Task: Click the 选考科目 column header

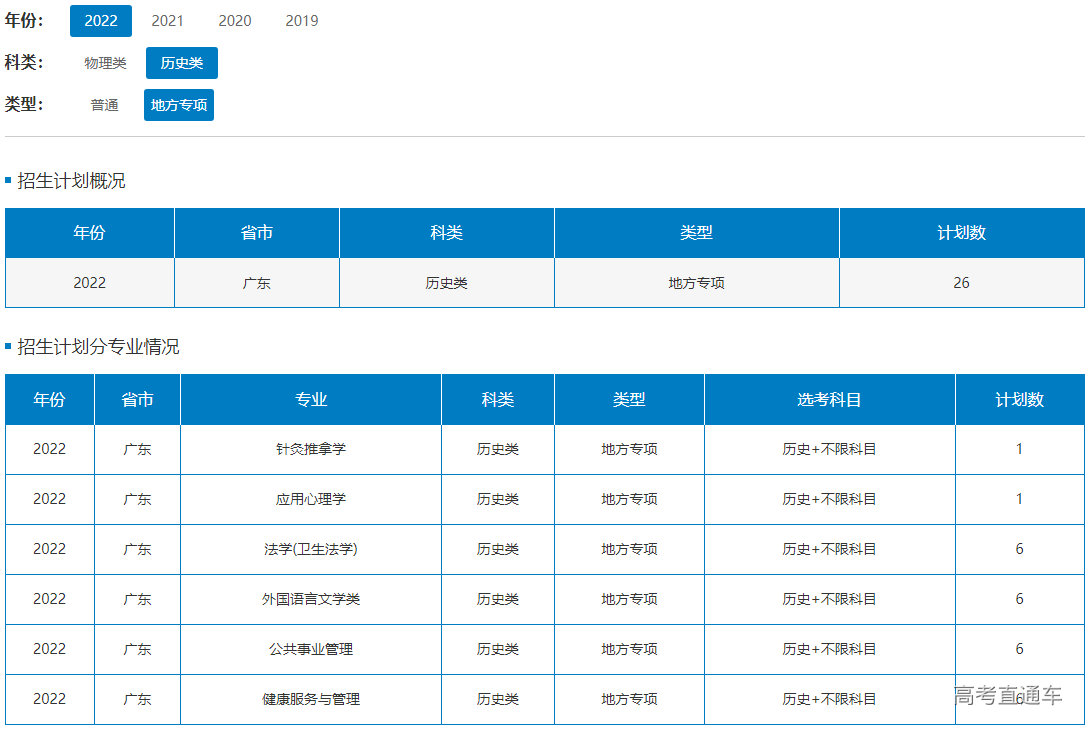Action: click(x=829, y=400)
